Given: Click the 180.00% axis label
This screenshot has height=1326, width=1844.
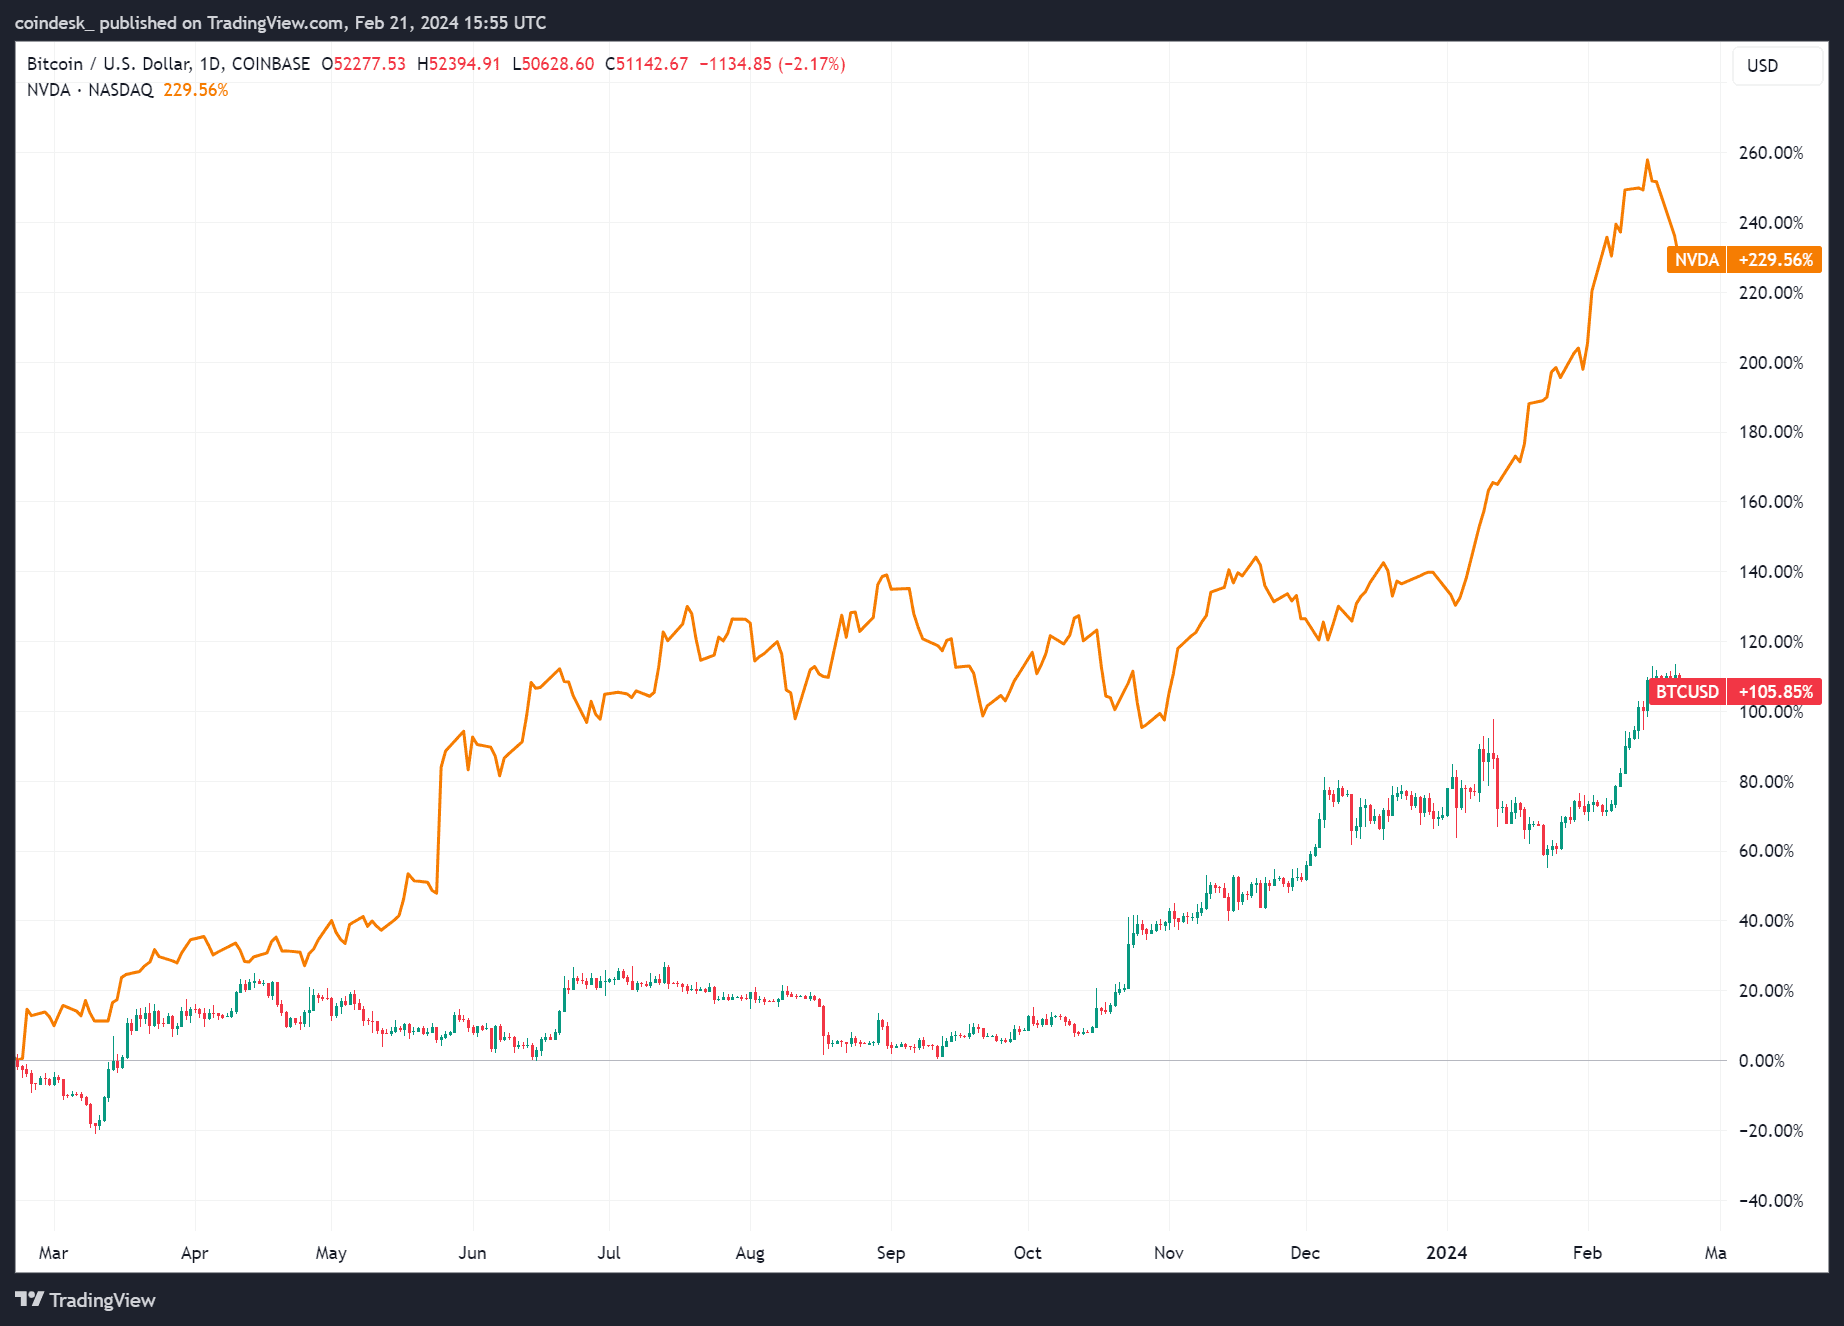Looking at the screenshot, I should coord(1770,432).
